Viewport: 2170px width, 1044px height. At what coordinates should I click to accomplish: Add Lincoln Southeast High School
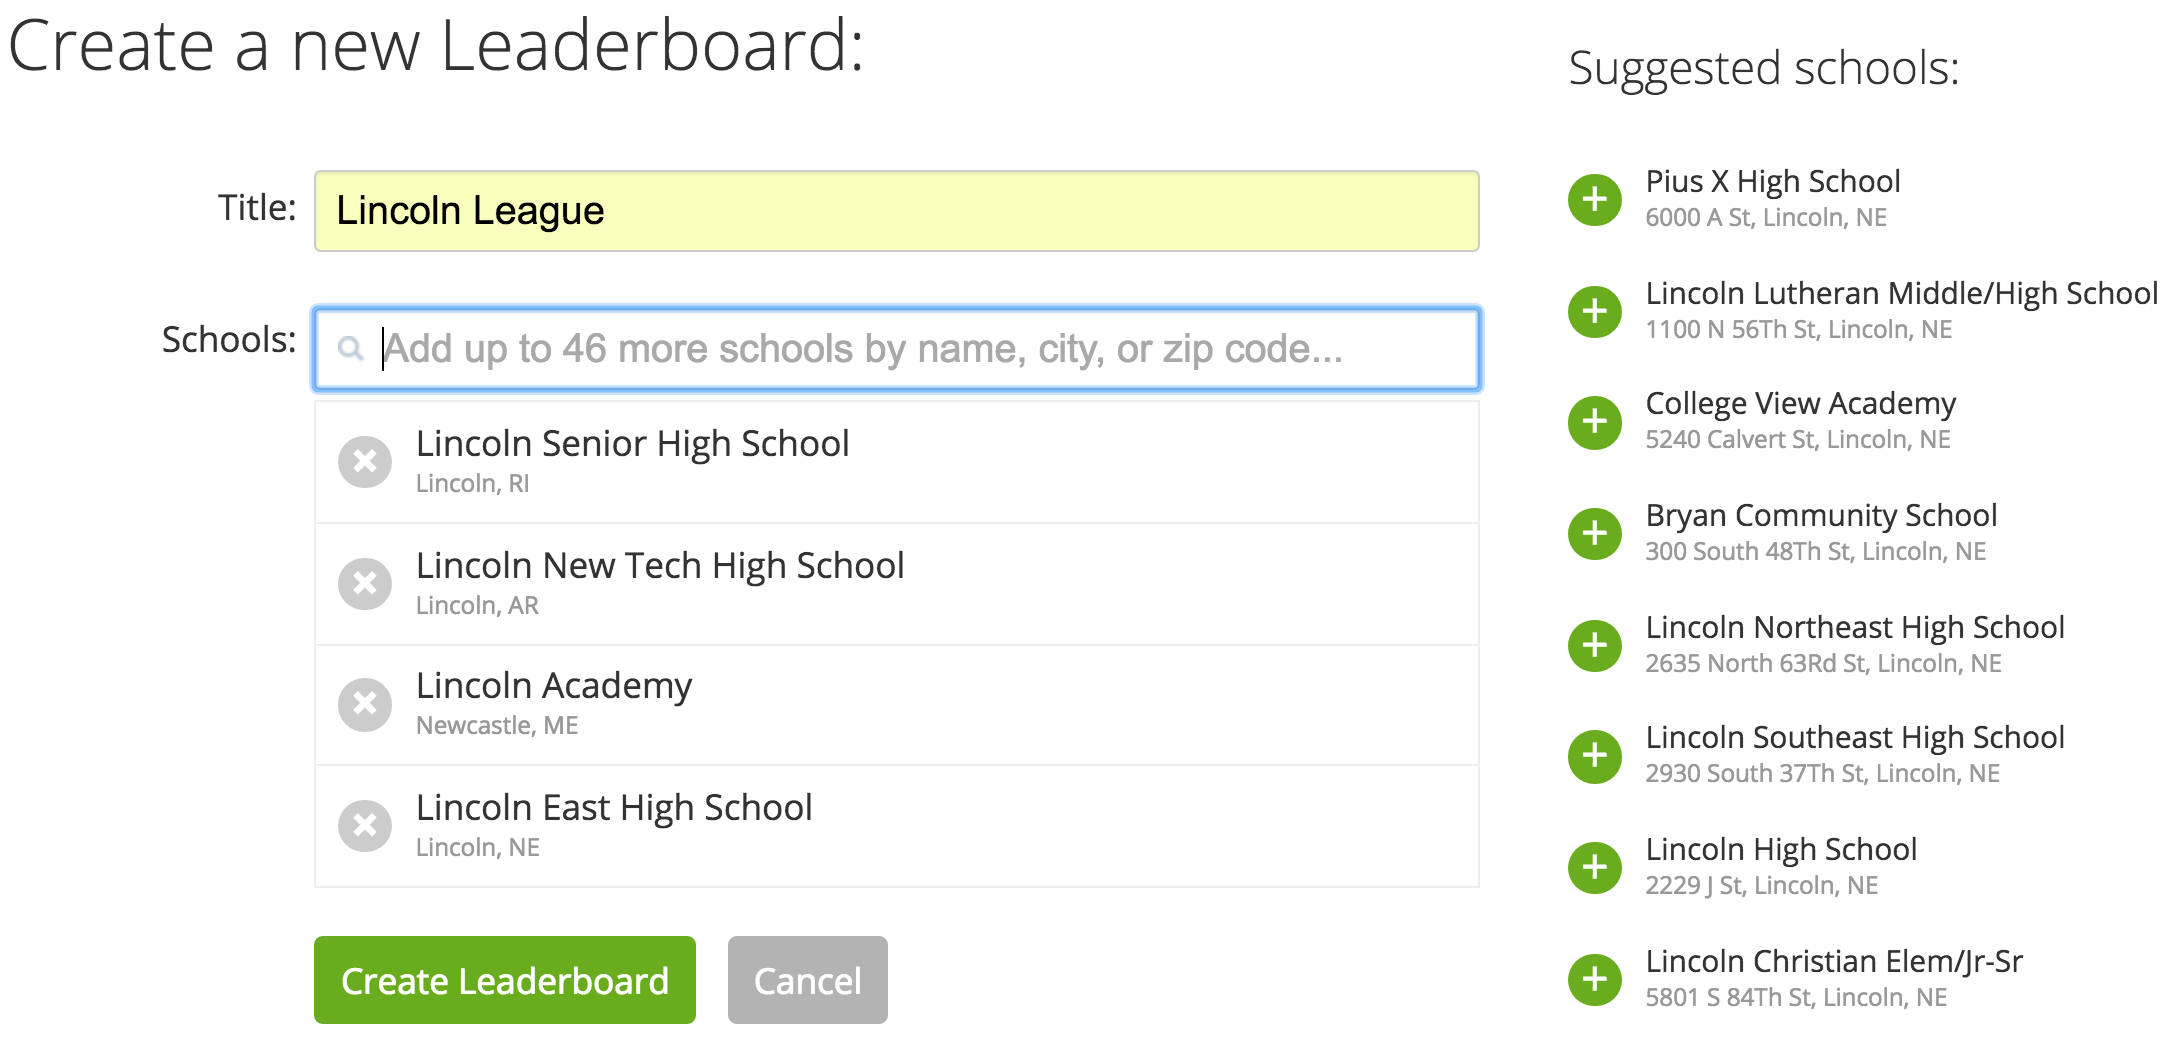[1595, 756]
